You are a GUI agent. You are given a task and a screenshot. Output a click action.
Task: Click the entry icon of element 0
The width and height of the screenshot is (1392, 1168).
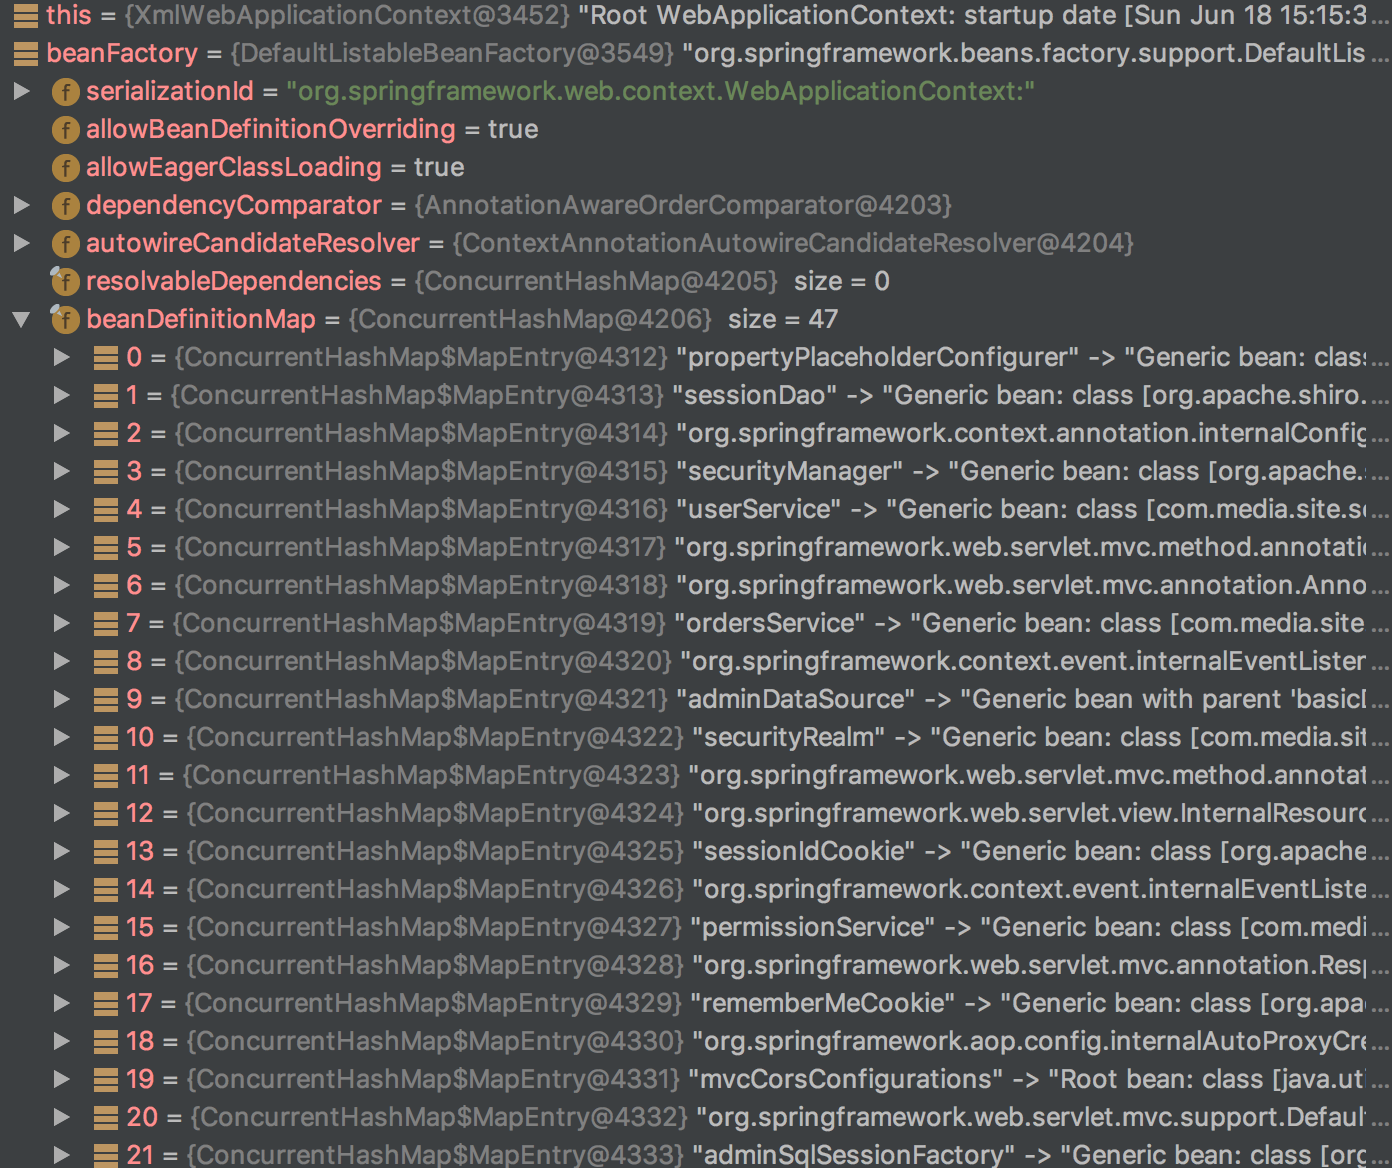coord(106,358)
